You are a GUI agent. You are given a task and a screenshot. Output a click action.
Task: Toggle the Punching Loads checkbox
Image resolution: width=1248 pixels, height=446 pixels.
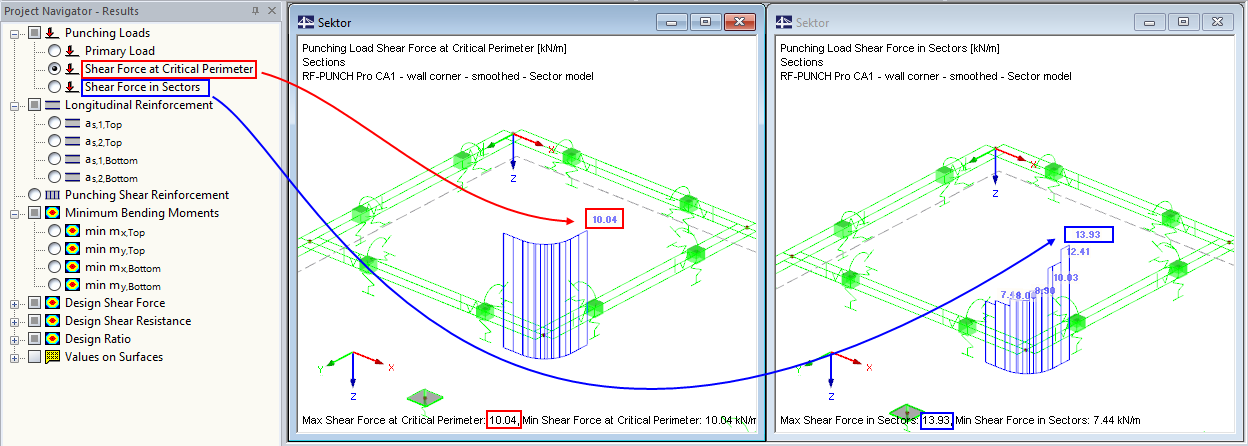pyautogui.click(x=35, y=33)
